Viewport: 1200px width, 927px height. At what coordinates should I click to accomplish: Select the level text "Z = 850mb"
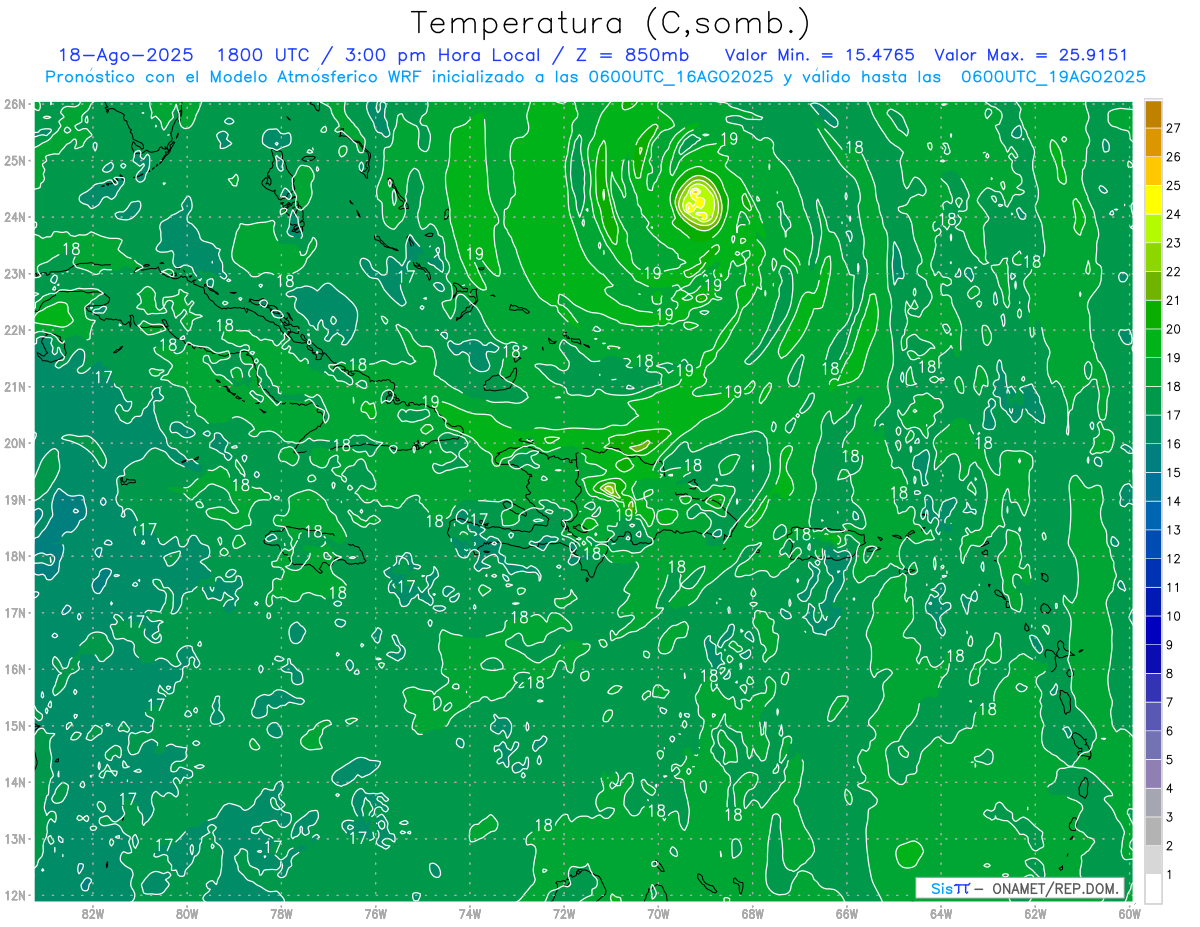pos(633,56)
